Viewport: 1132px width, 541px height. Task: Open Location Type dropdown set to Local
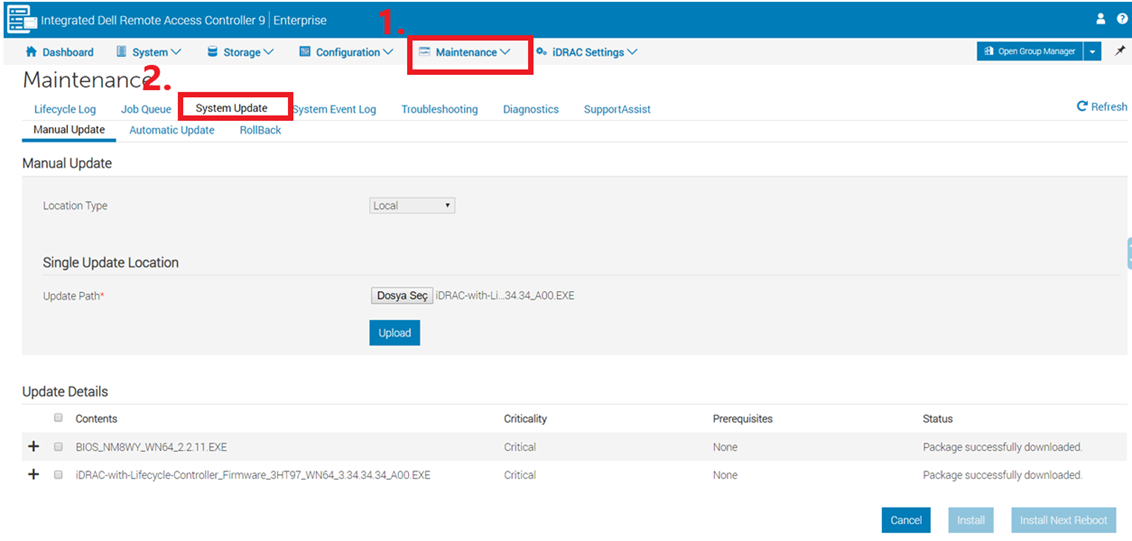tap(412, 206)
